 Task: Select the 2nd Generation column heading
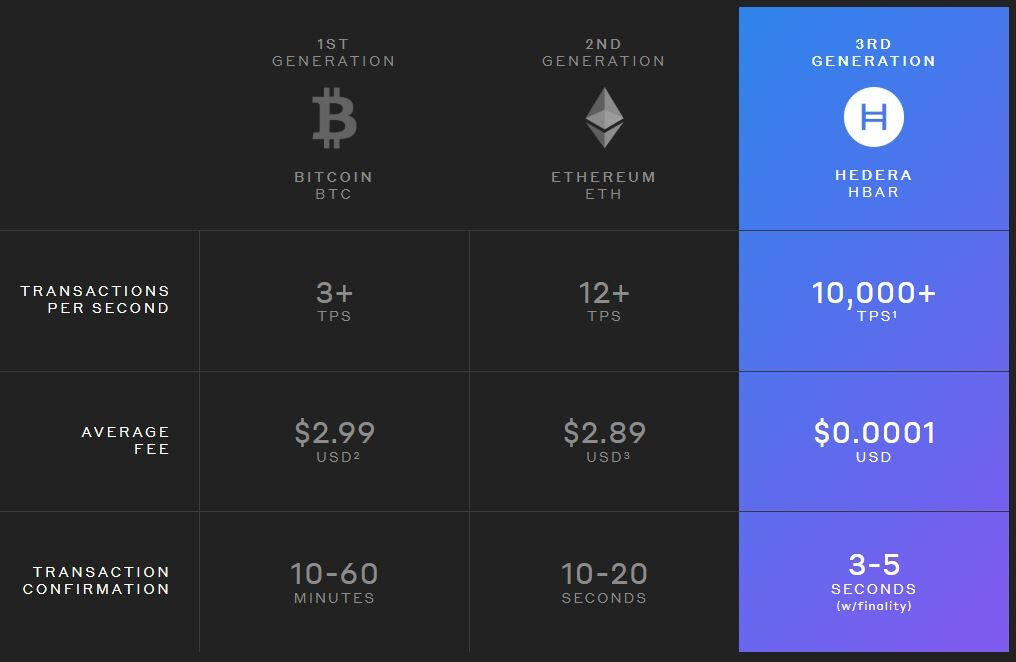click(604, 52)
